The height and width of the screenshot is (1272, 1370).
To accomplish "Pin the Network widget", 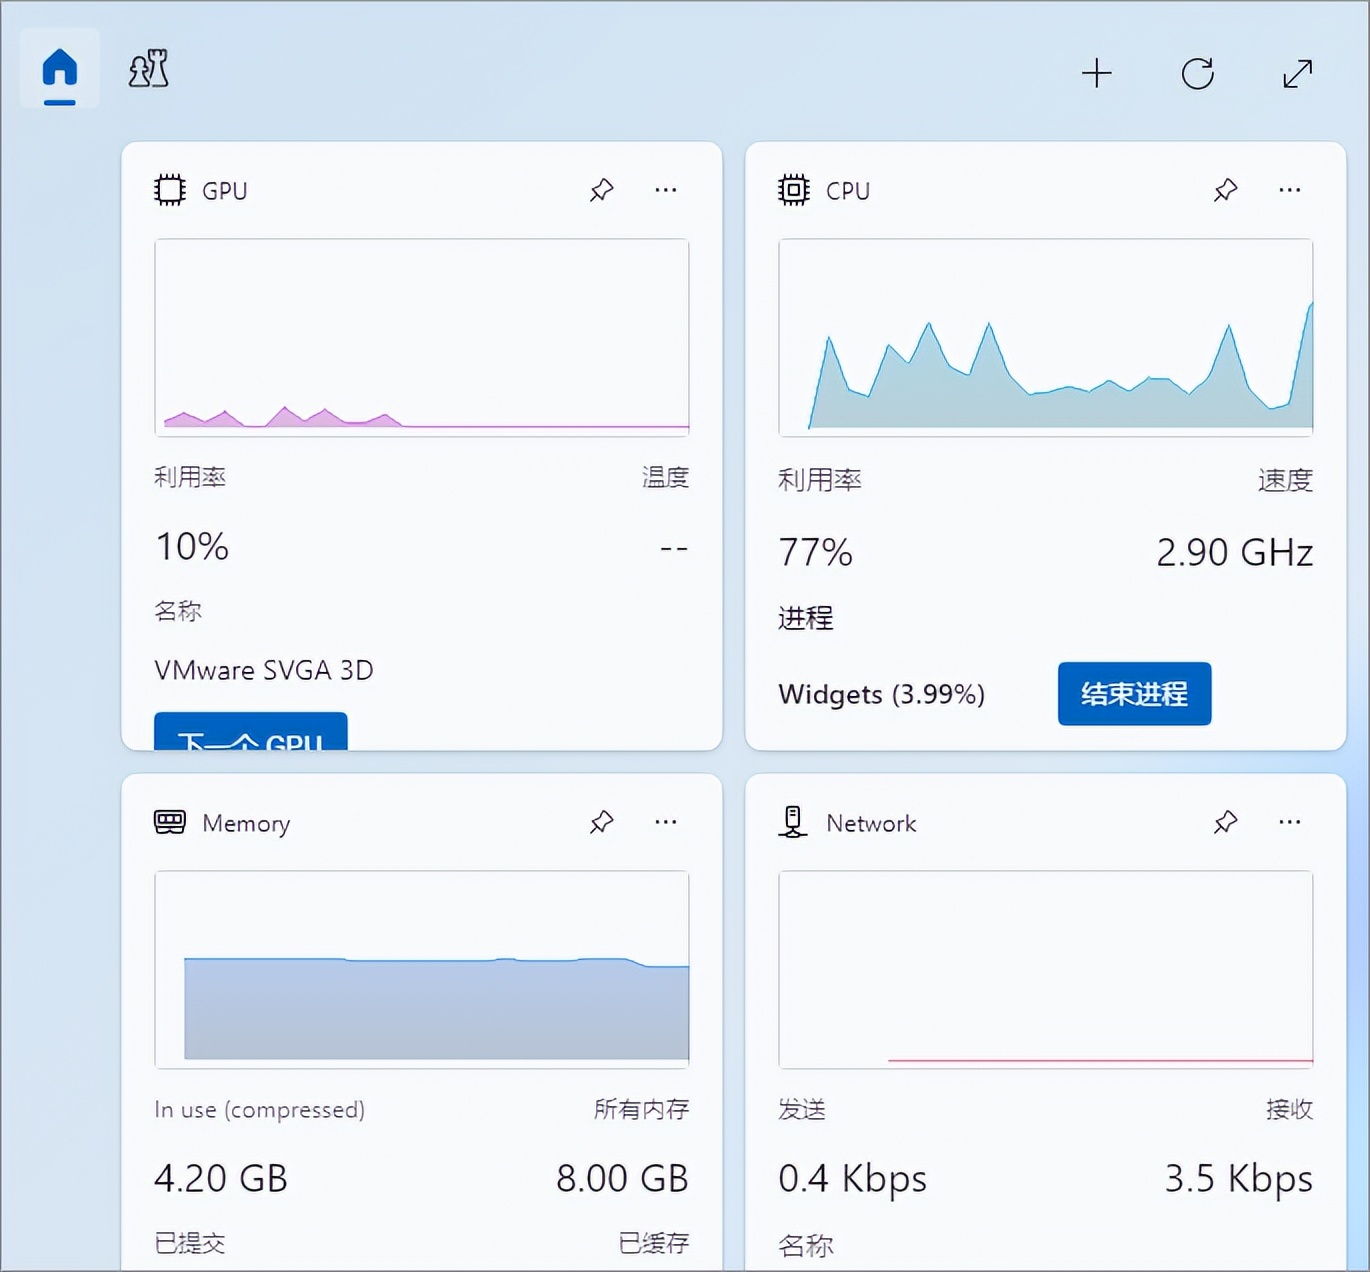I will 1224,822.
